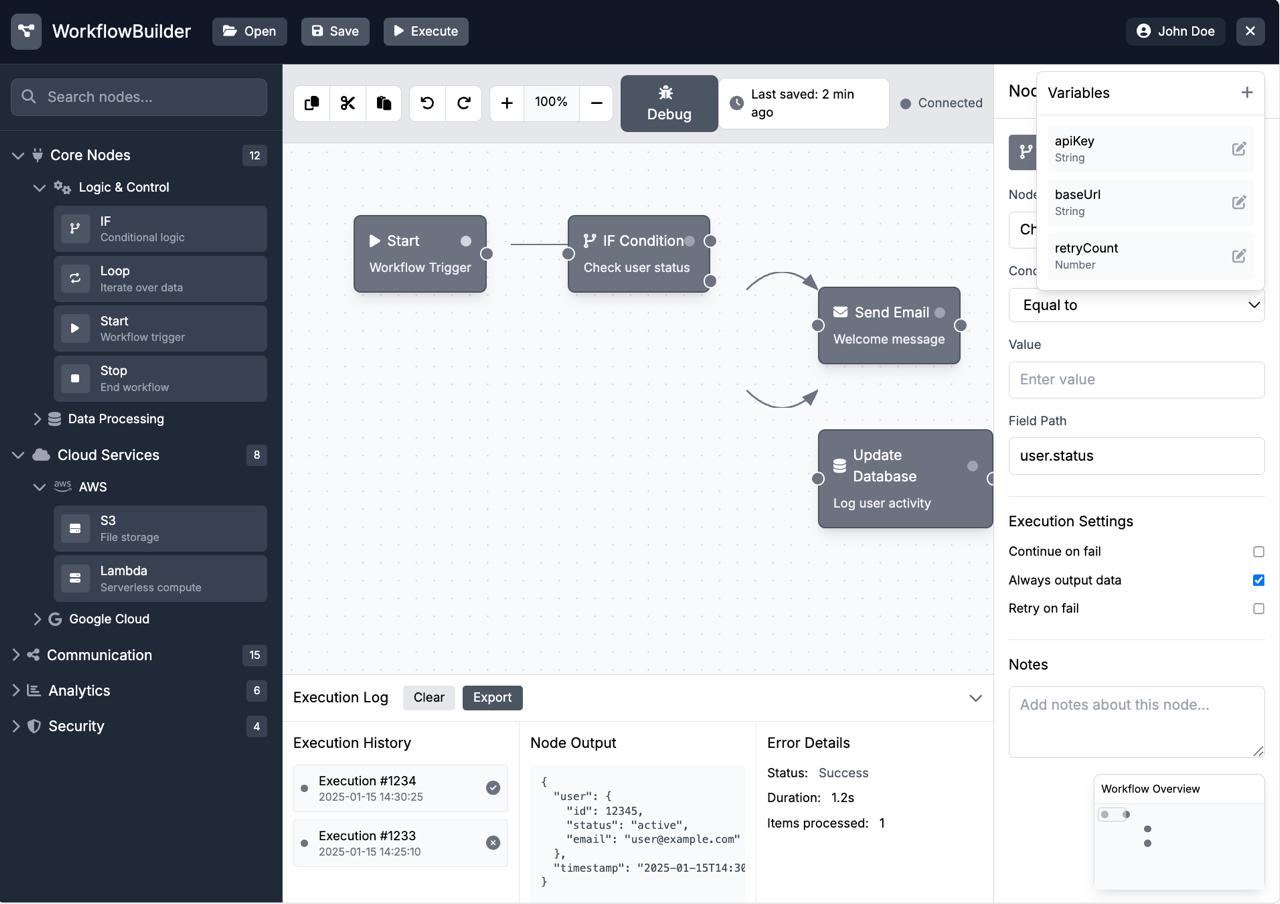Collapse the Execution Log panel

pos(975,698)
